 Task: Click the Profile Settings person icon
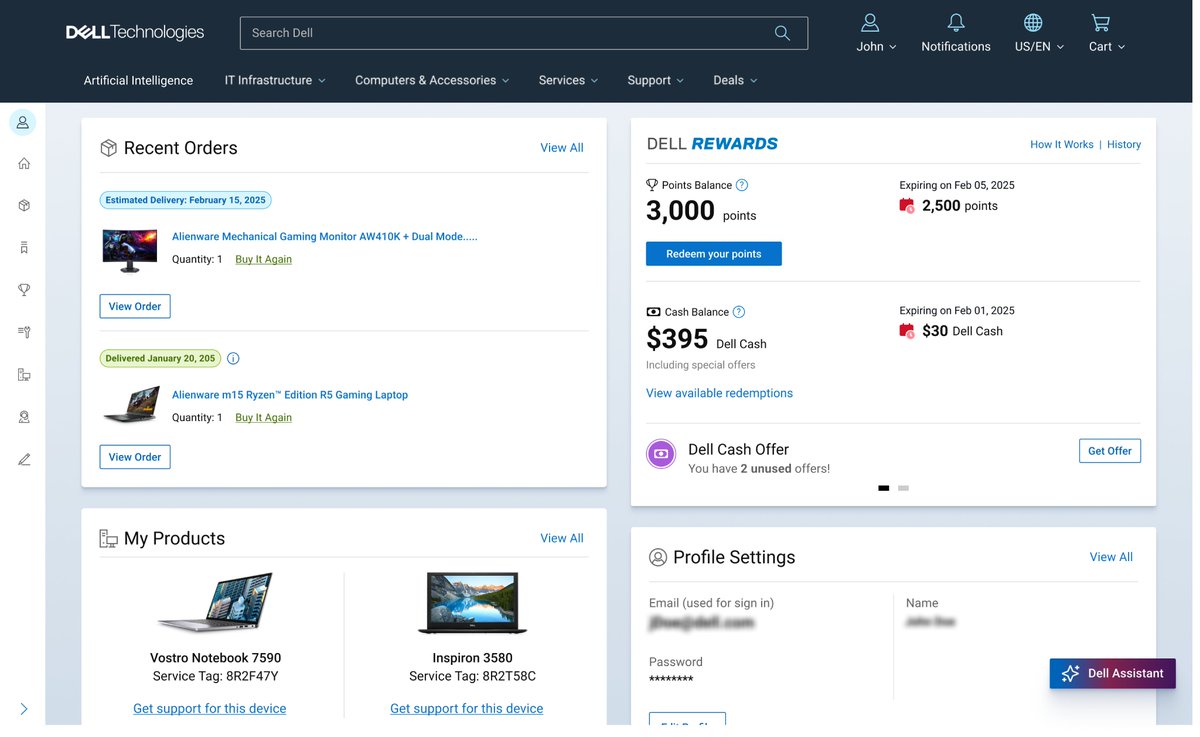(x=658, y=558)
